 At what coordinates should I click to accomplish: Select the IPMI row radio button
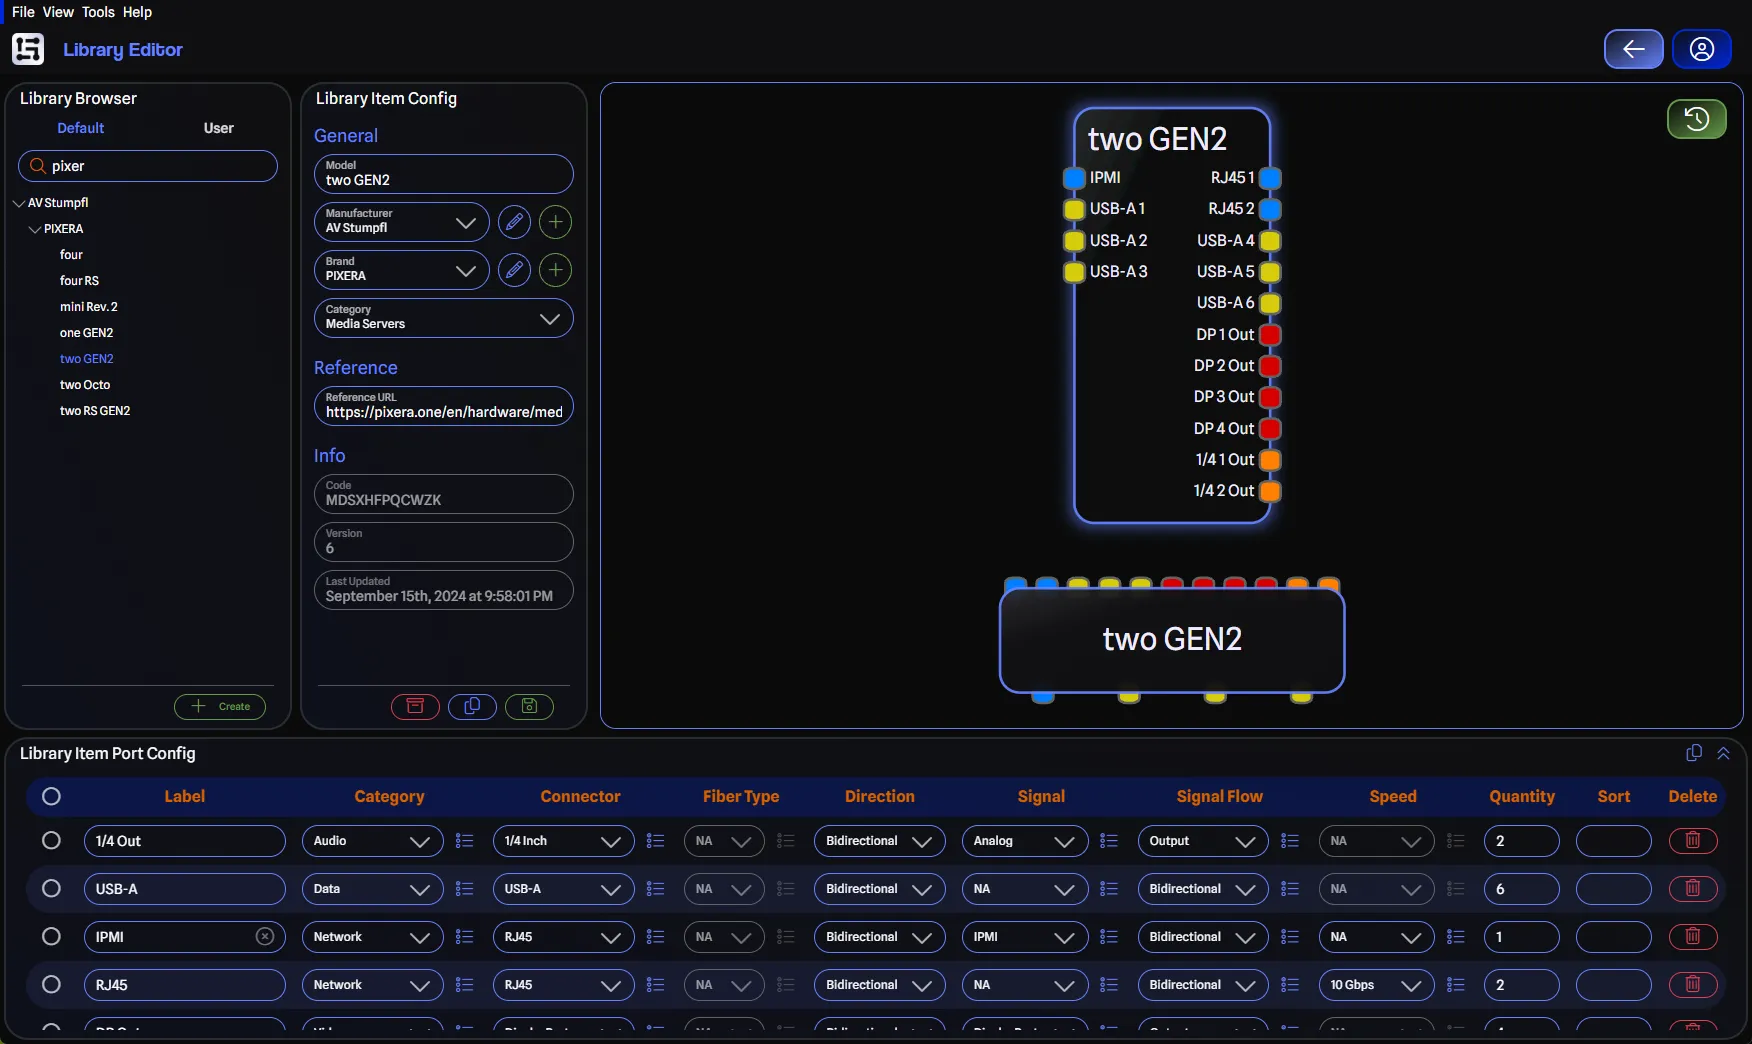tap(51, 937)
